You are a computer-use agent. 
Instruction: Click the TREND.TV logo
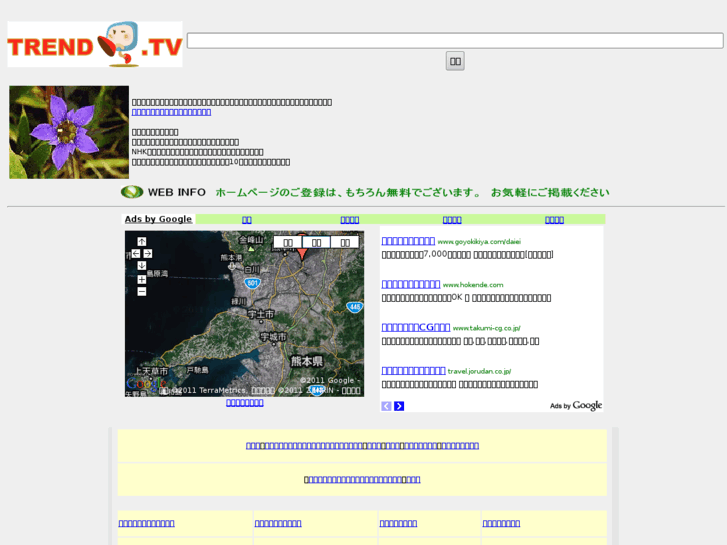tap(95, 44)
